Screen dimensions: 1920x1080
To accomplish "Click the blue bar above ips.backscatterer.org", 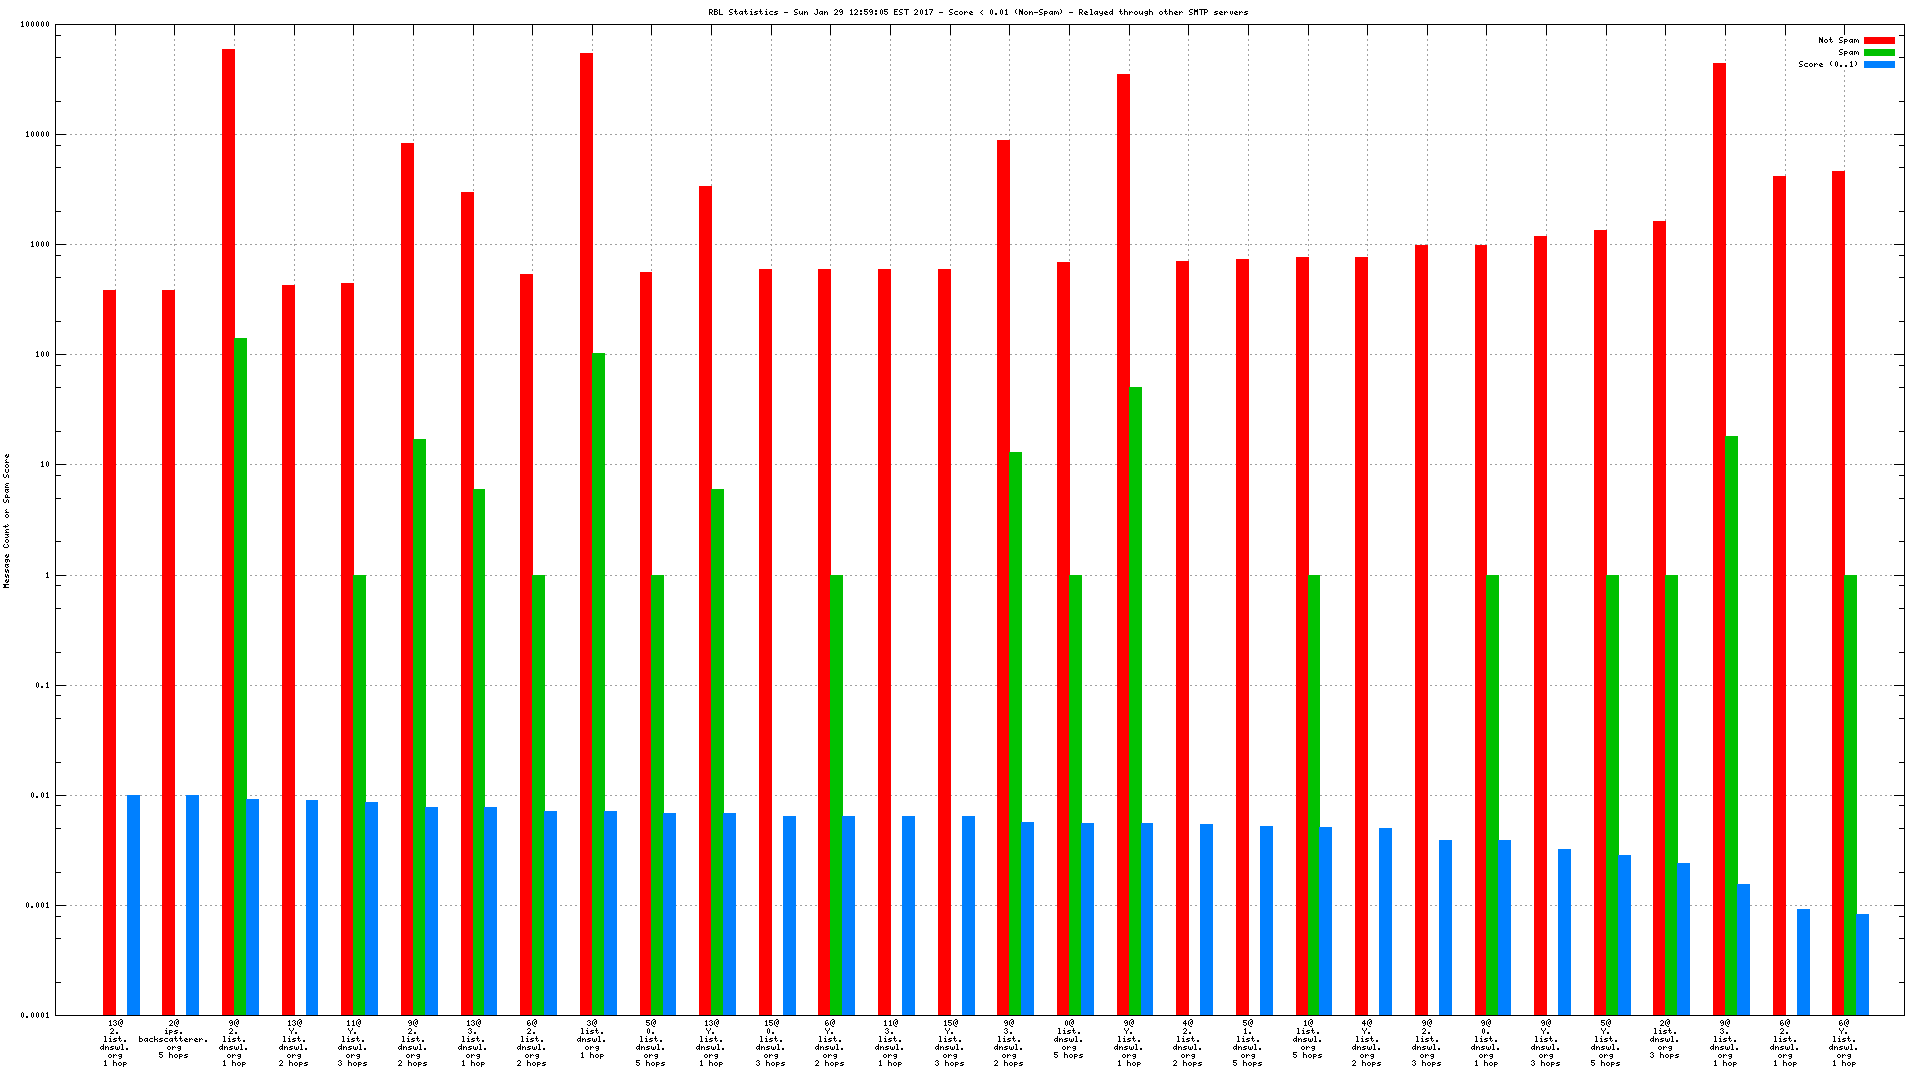I will pyautogui.click(x=192, y=905).
